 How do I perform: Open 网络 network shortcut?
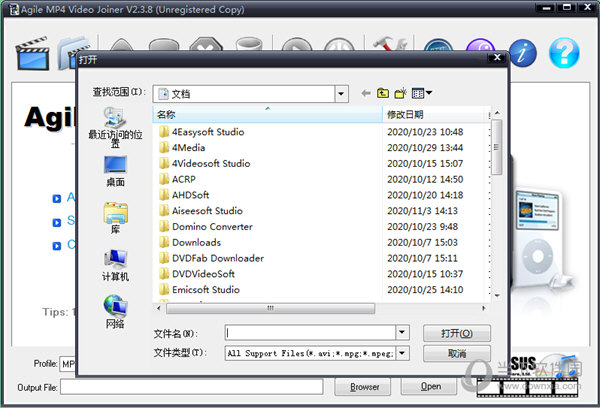[x=115, y=312]
